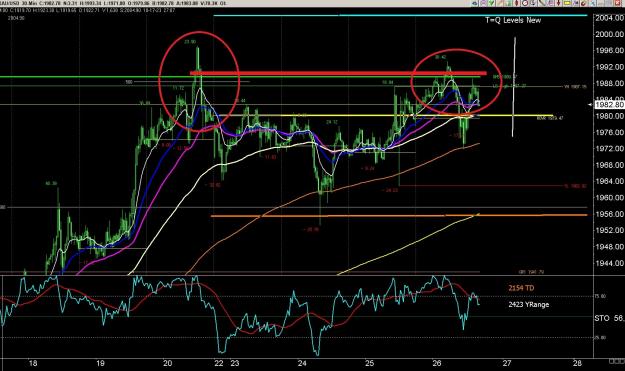Click date label 18 on time axis
Image resolution: width=625 pixels, height=371 pixels.
(33, 363)
